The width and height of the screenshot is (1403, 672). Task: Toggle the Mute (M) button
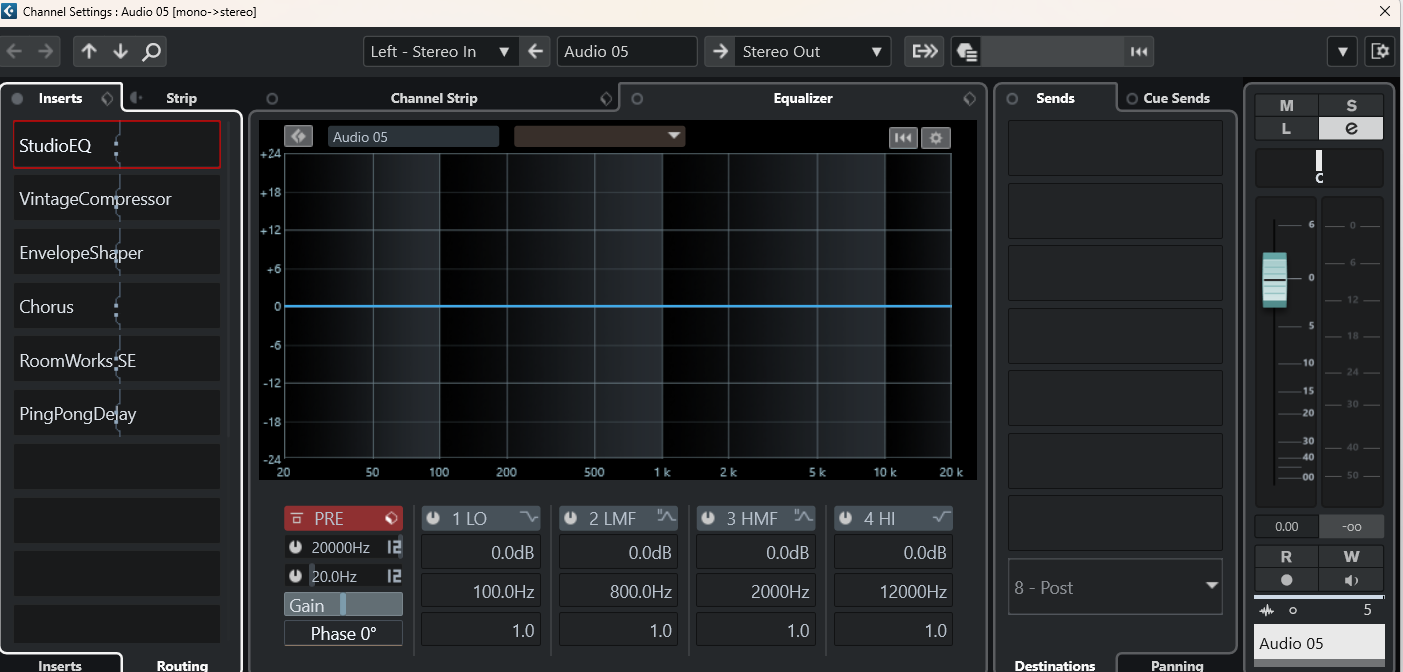point(1286,106)
